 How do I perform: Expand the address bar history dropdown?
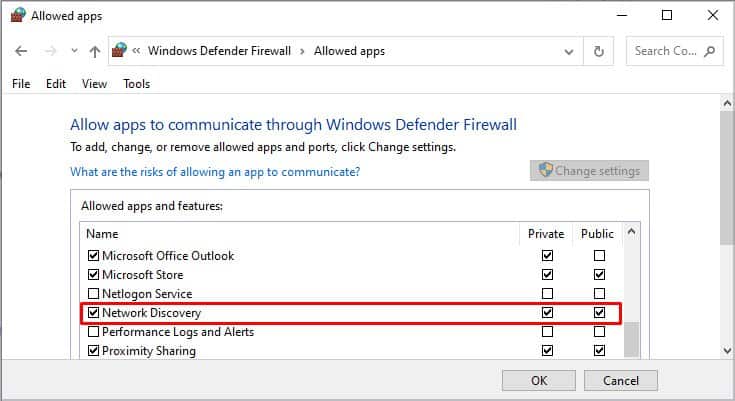(x=569, y=52)
